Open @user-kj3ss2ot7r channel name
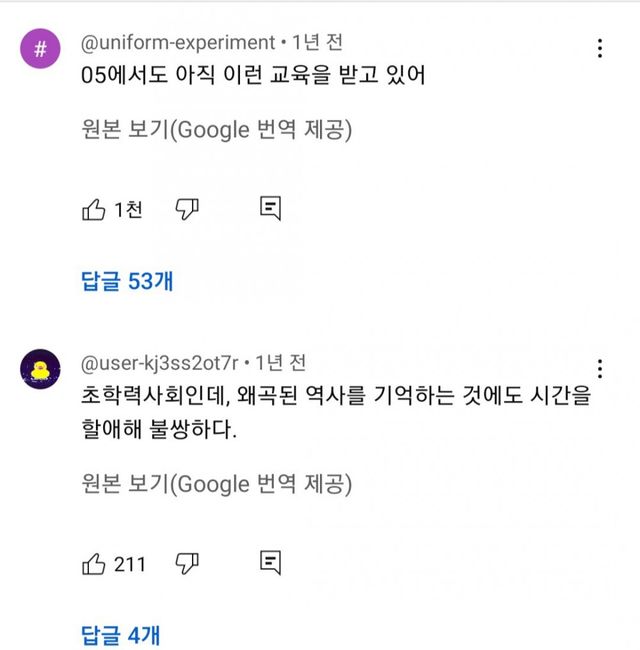 tap(162, 363)
